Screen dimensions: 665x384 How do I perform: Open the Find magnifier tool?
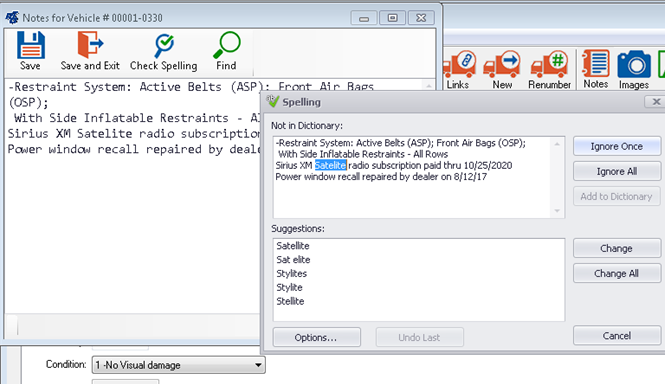pyautogui.click(x=226, y=45)
